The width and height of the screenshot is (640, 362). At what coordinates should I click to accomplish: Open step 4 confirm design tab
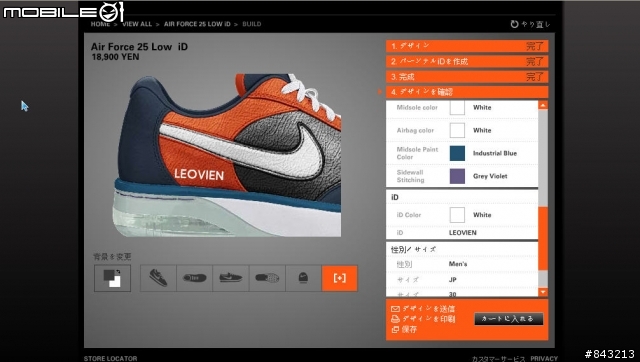pos(467,92)
